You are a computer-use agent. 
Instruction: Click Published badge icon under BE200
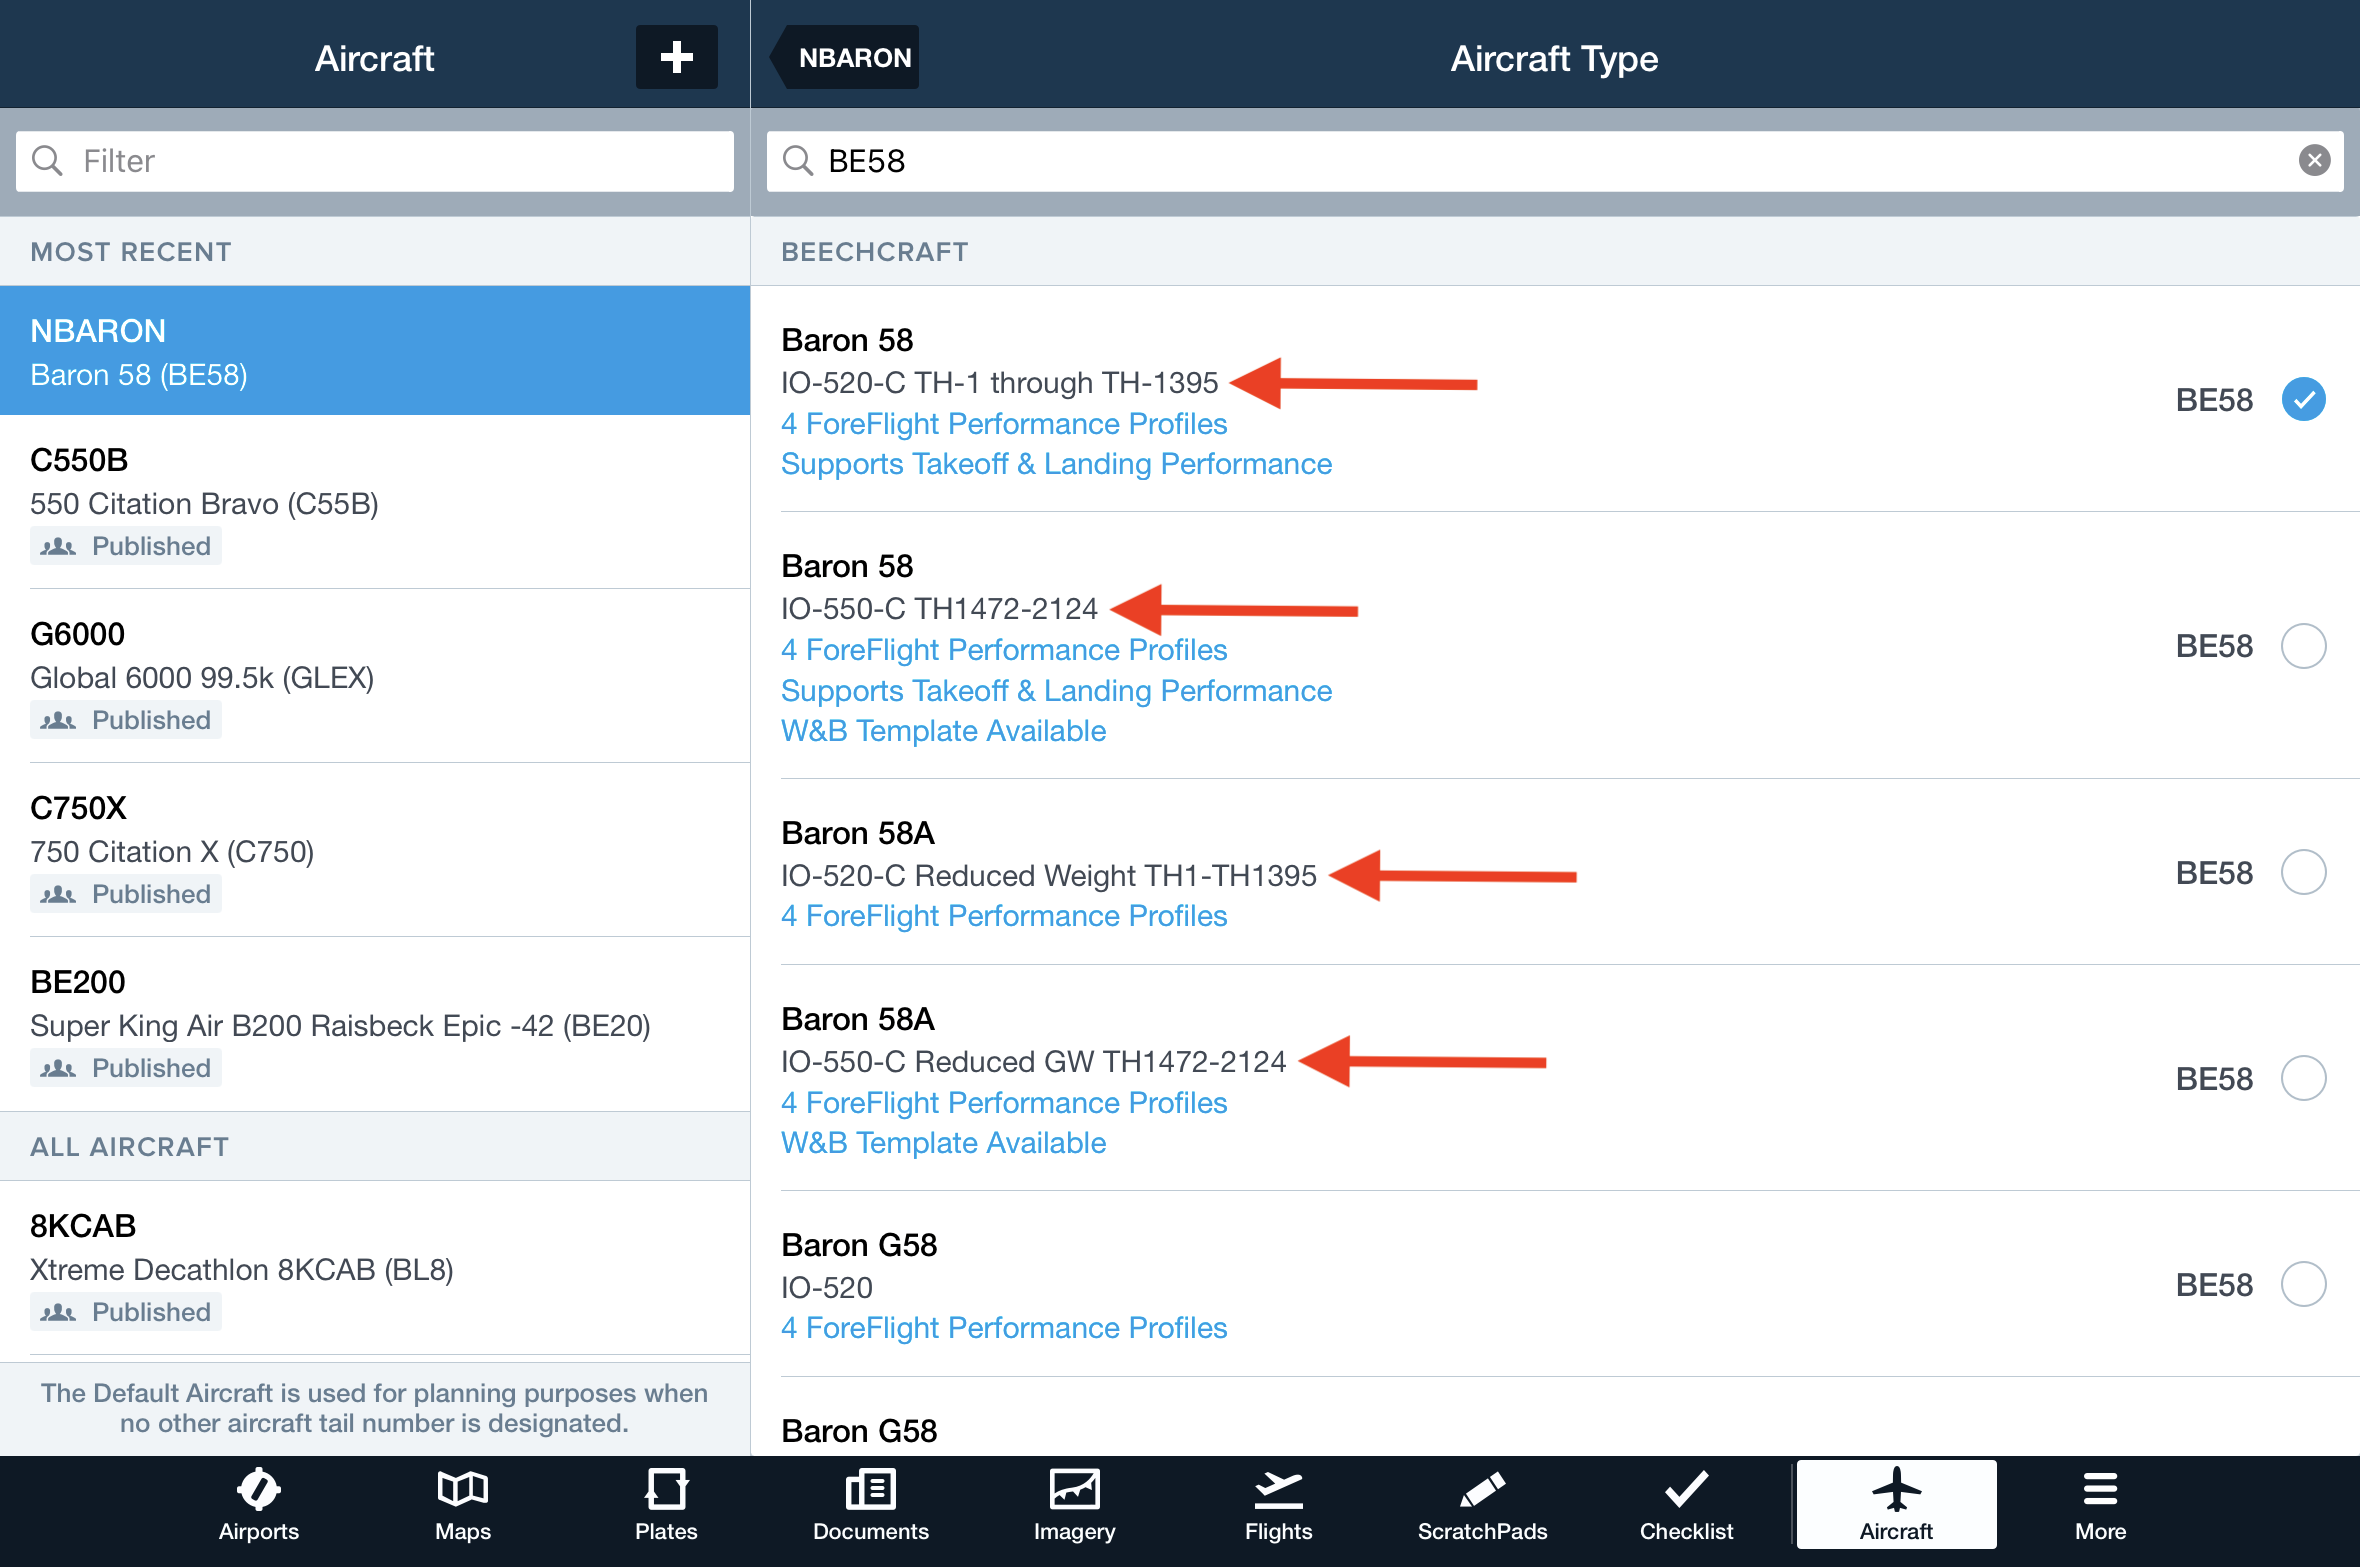(x=58, y=1068)
